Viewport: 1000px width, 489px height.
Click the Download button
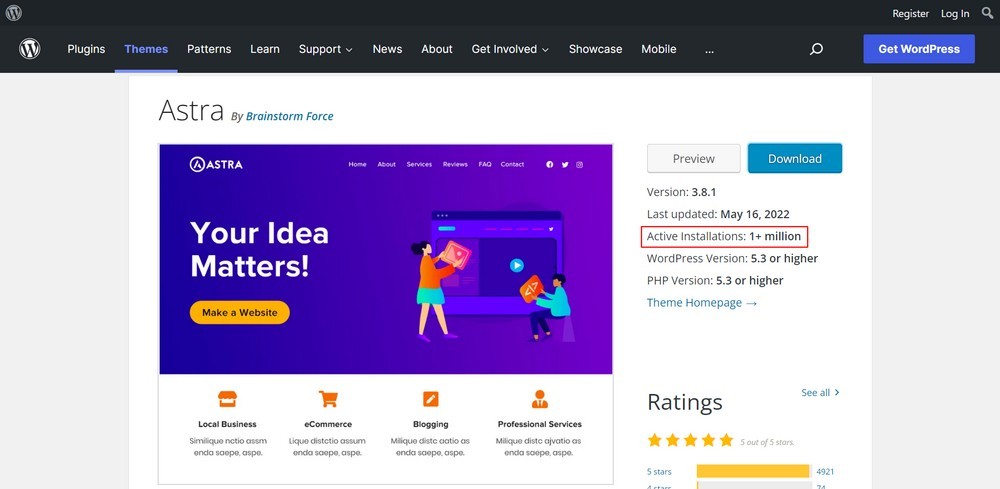(x=794, y=158)
